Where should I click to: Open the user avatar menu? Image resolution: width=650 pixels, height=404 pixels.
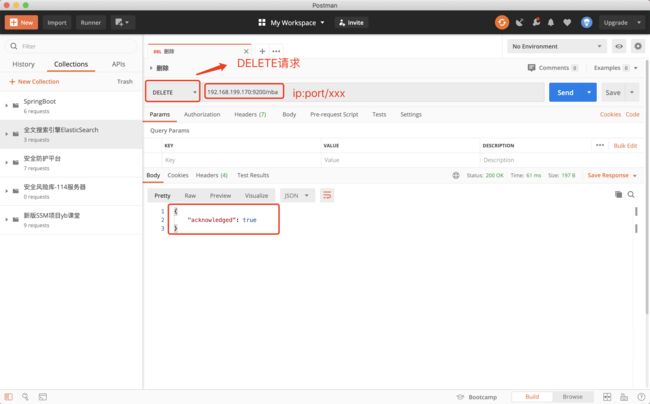tap(587, 22)
